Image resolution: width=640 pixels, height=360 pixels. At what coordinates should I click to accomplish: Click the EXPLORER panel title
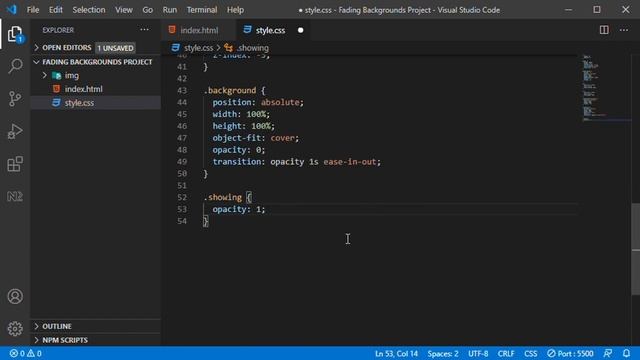pyautogui.click(x=58, y=30)
